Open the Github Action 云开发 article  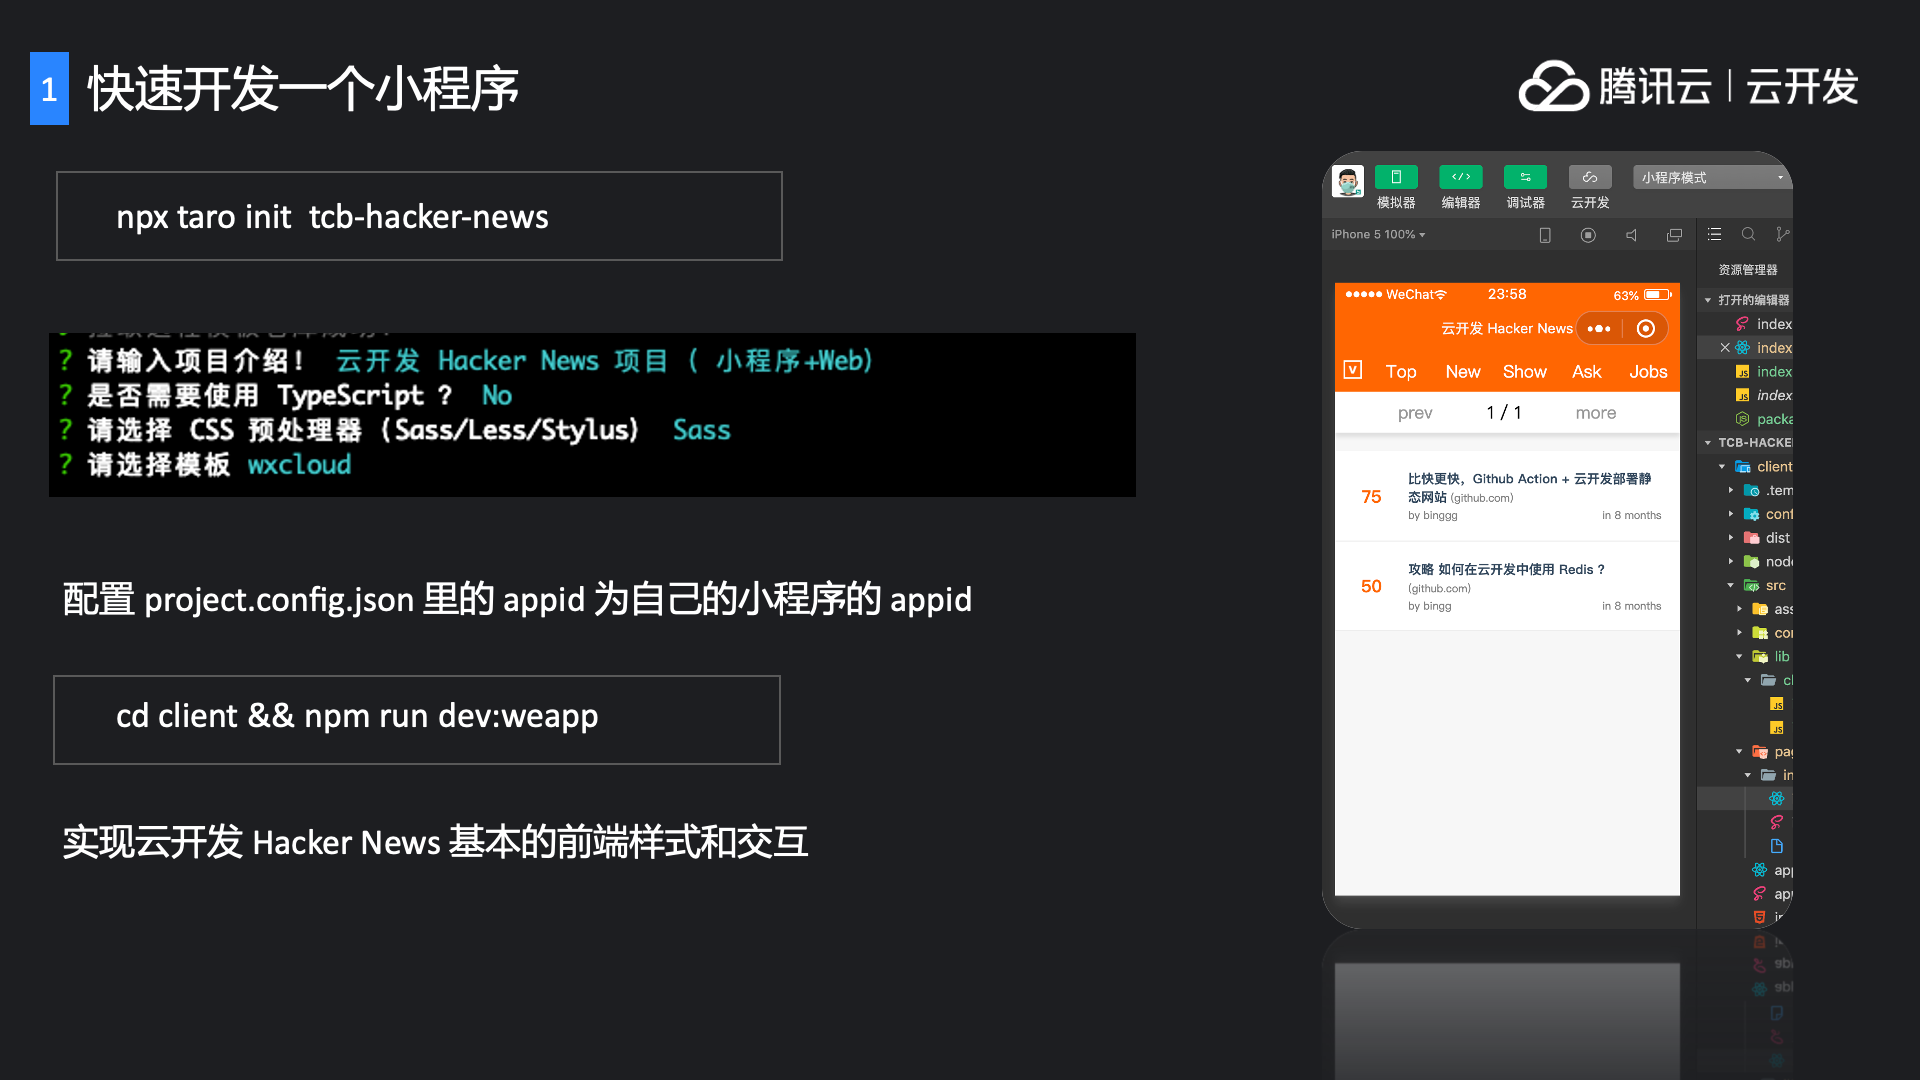pyautogui.click(x=1529, y=488)
